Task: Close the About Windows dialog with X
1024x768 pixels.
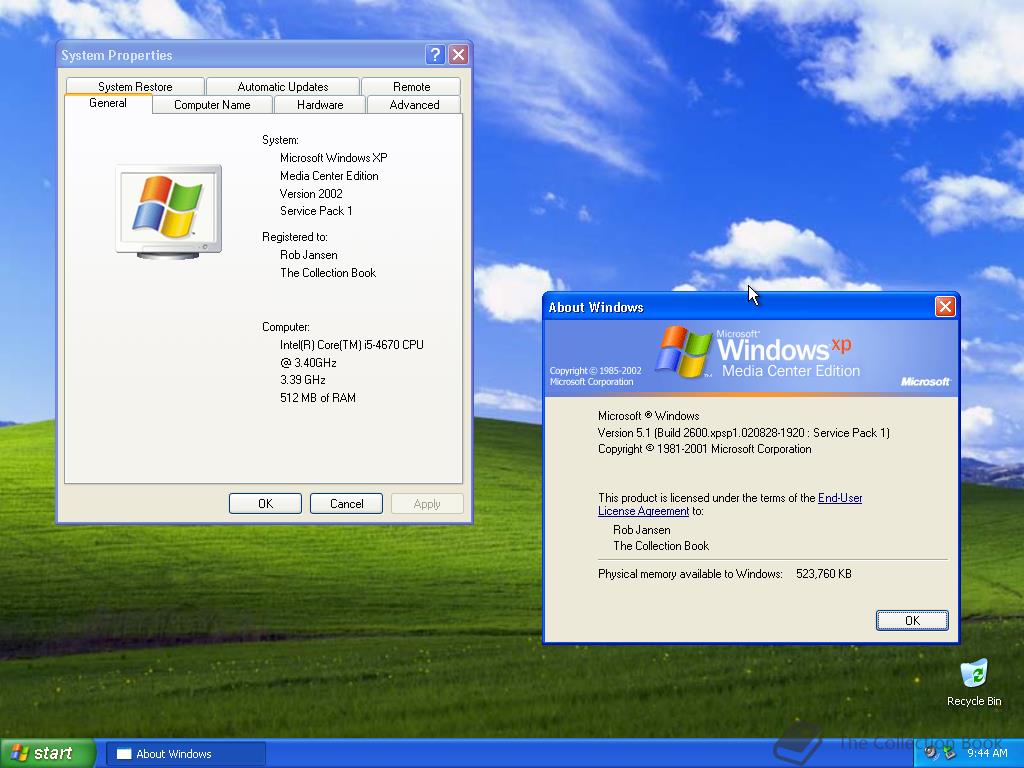Action: tap(945, 306)
